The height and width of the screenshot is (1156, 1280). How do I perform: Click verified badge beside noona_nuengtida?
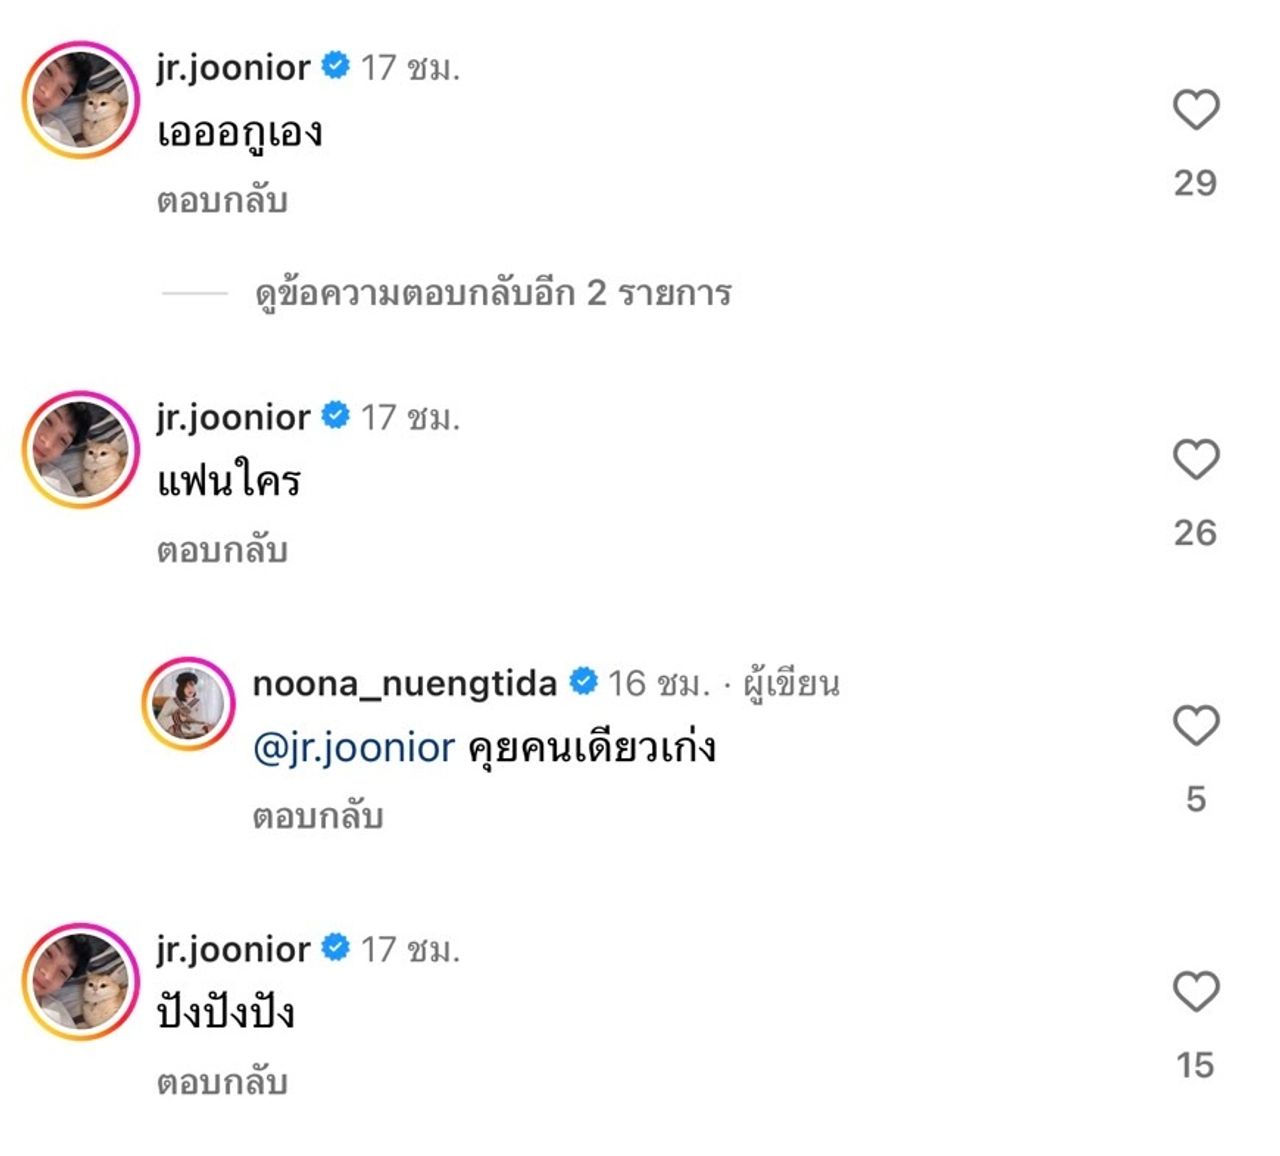click(583, 682)
